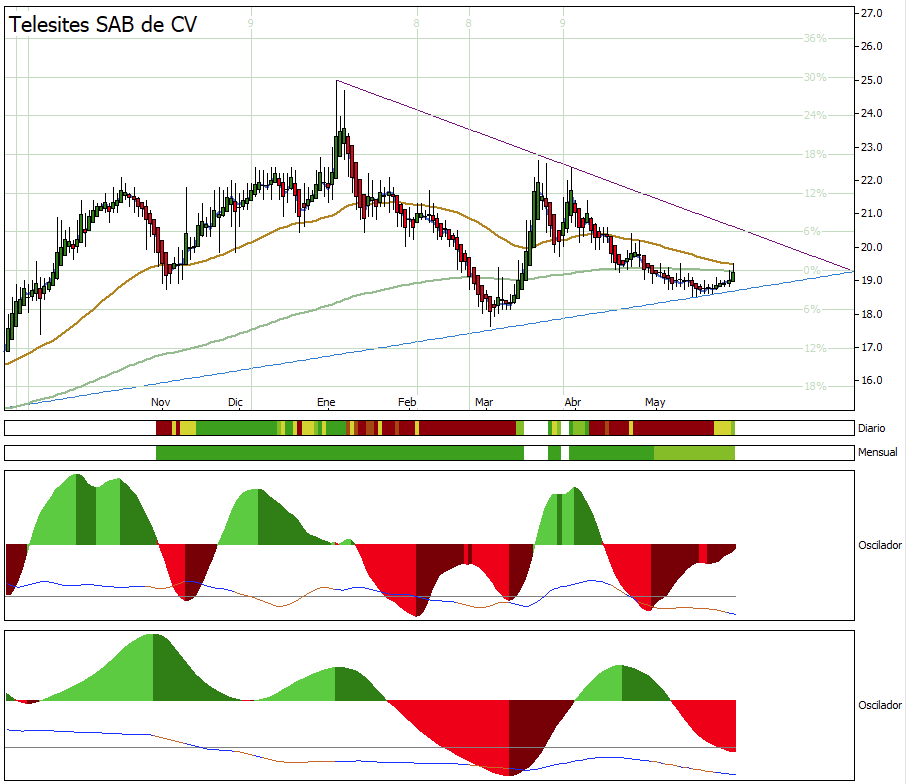This screenshot has width=906, height=784.
Task: Select the Abr month label on time axis
Action: pyautogui.click(x=573, y=402)
